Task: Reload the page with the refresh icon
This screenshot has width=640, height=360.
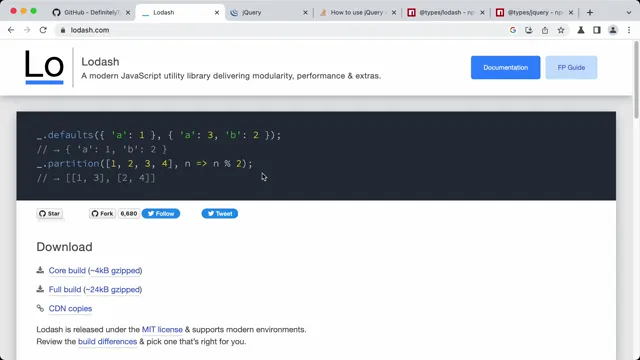Action: (x=43, y=30)
